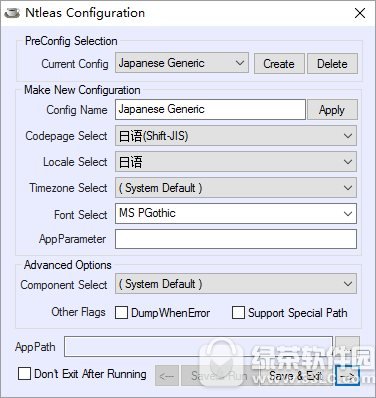Close the Ntleas Configuration window
The image size is (376, 398).
click(x=360, y=13)
